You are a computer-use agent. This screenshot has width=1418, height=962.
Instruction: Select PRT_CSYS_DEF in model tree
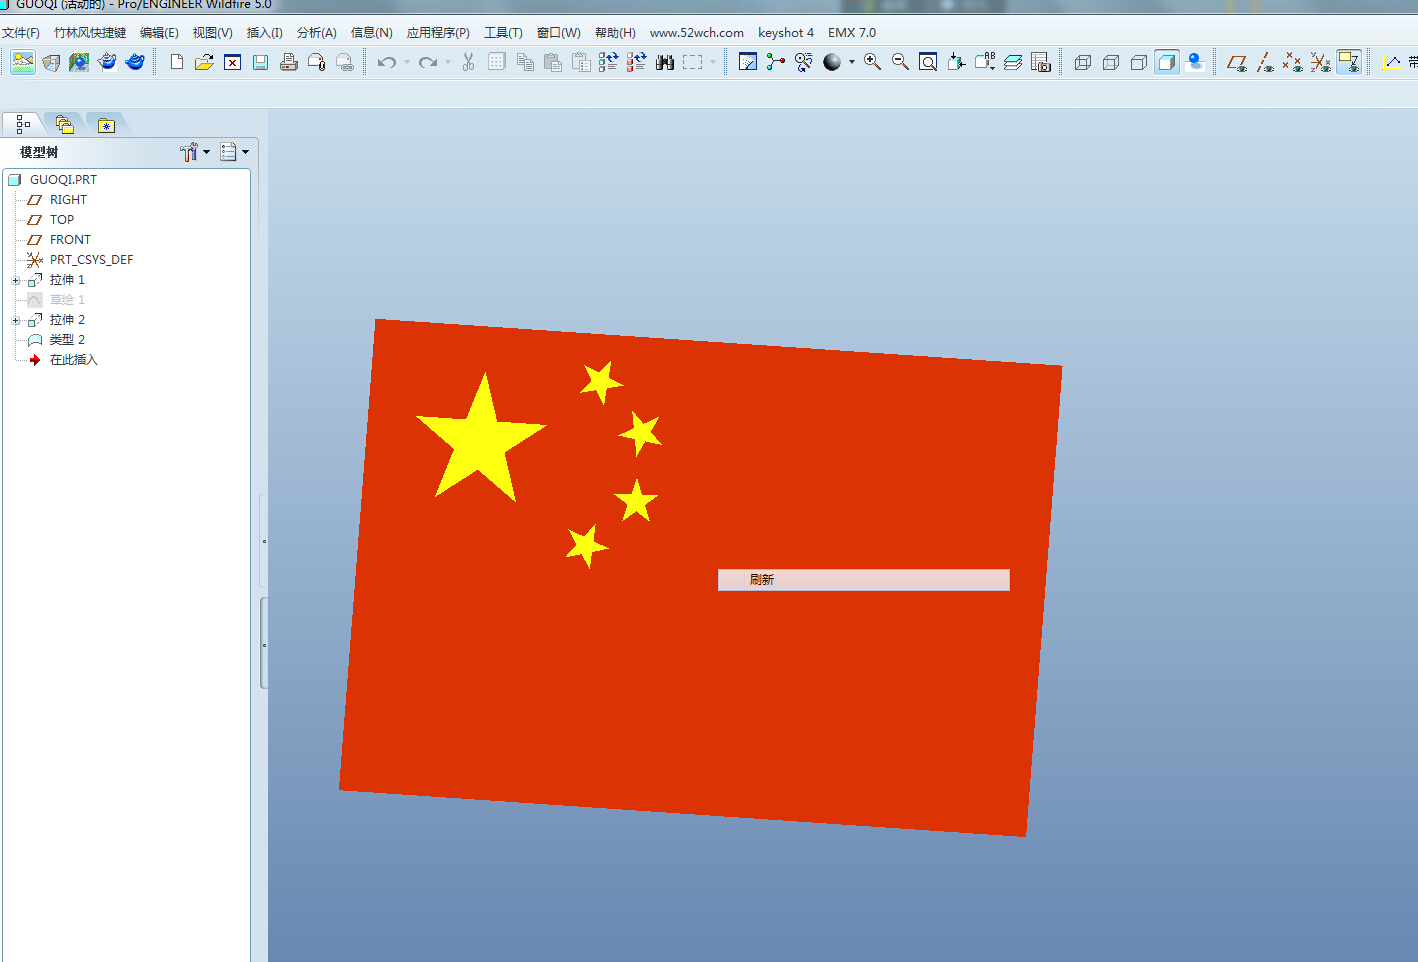click(x=91, y=260)
